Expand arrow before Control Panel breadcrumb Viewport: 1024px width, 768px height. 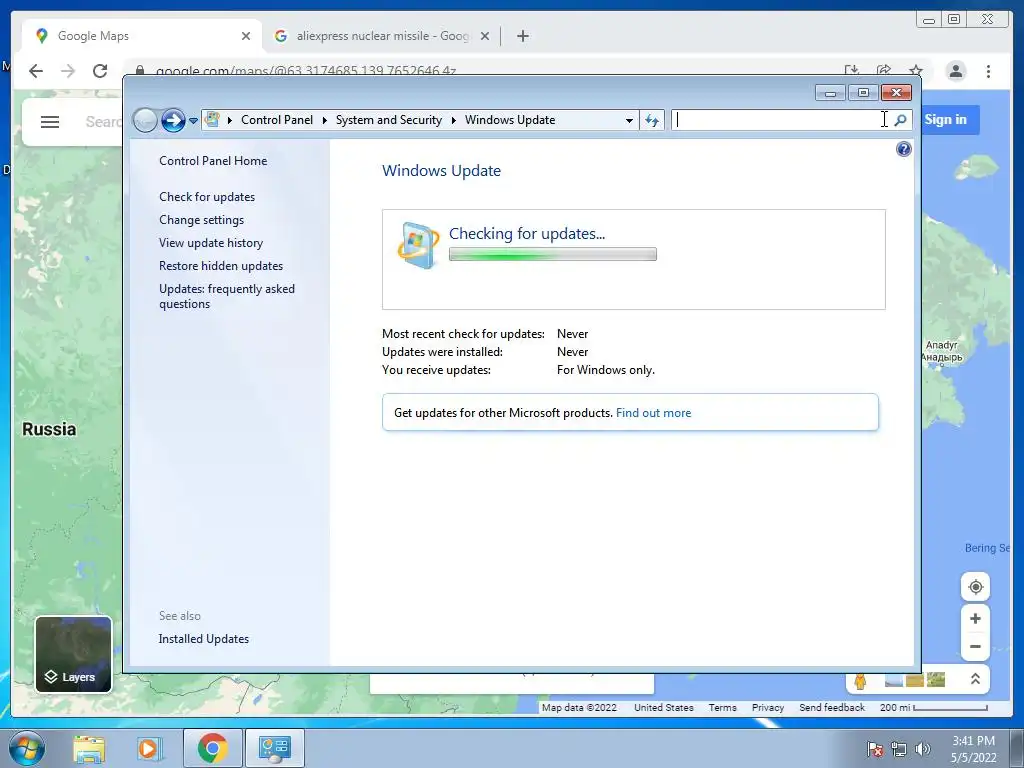tap(229, 120)
